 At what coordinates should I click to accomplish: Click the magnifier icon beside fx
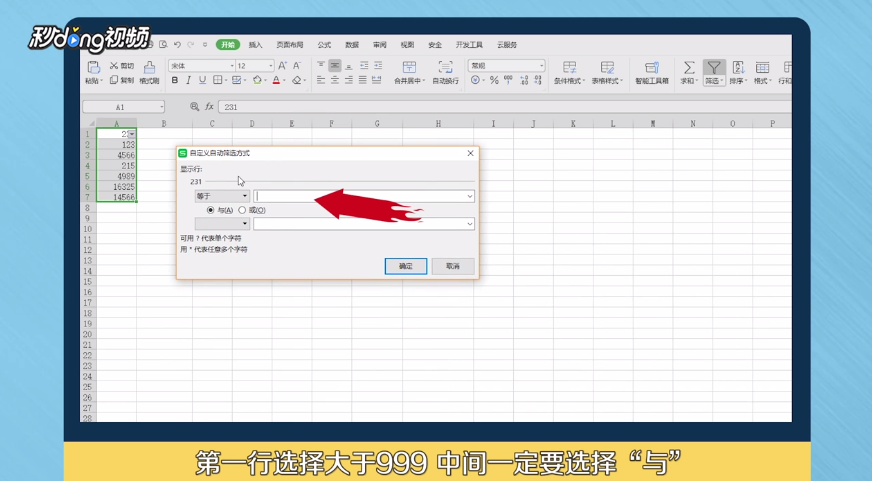pyautogui.click(x=194, y=106)
